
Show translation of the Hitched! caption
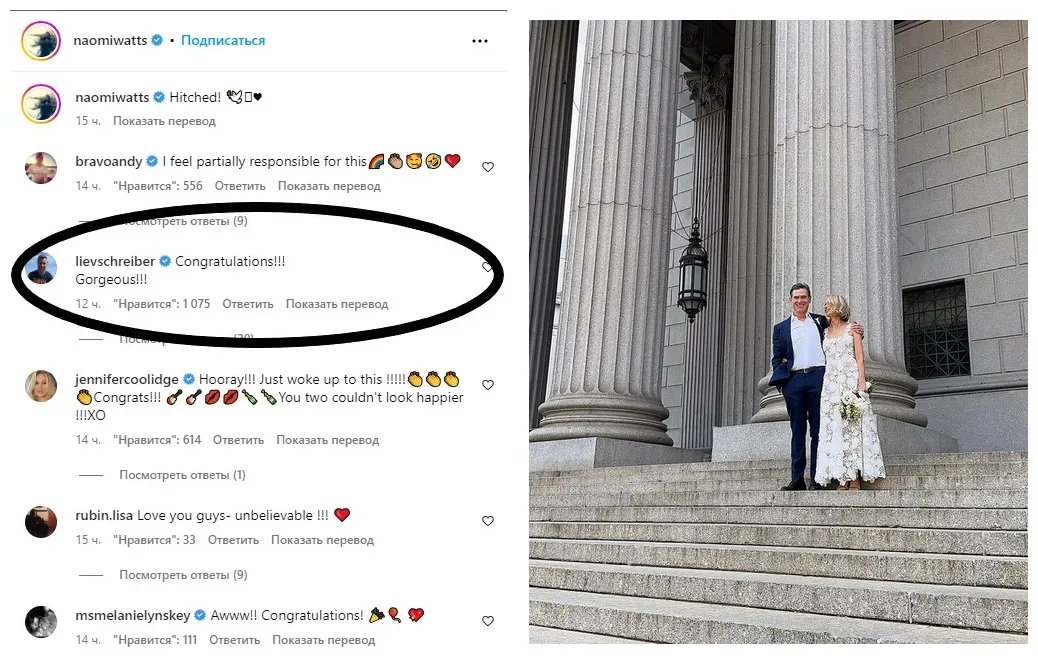click(x=164, y=121)
